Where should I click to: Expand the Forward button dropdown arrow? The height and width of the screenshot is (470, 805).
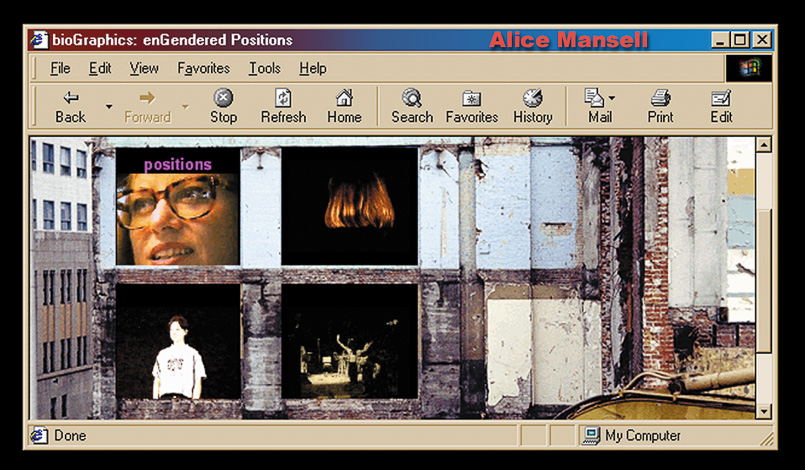coord(185,106)
